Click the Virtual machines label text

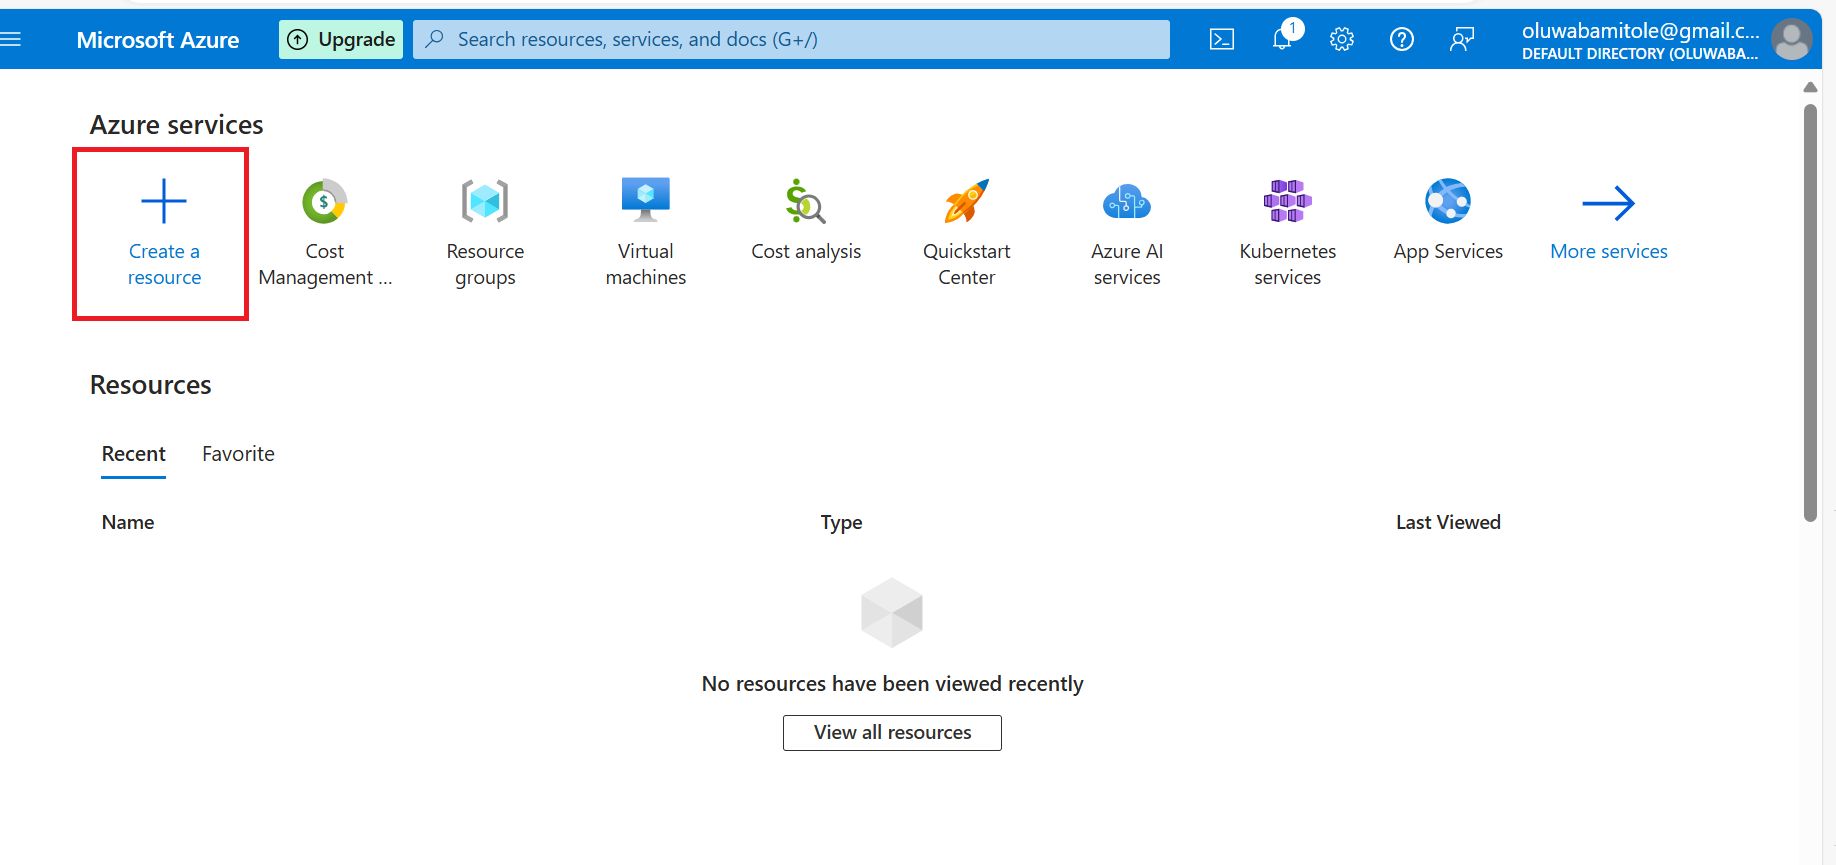coord(646,264)
